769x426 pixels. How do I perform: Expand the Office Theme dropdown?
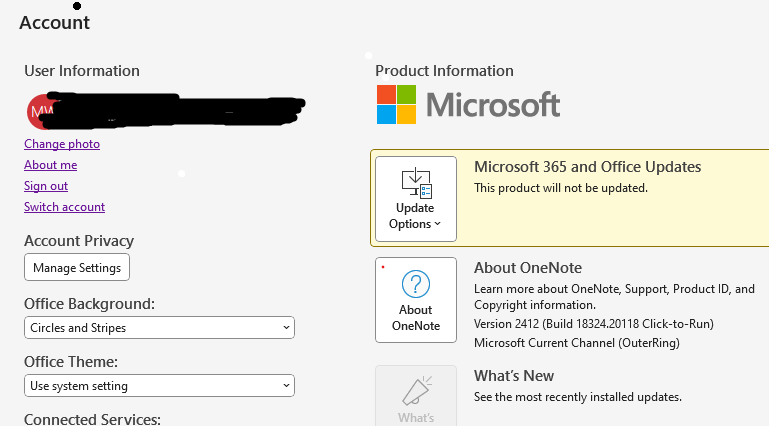click(x=159, y=386)
